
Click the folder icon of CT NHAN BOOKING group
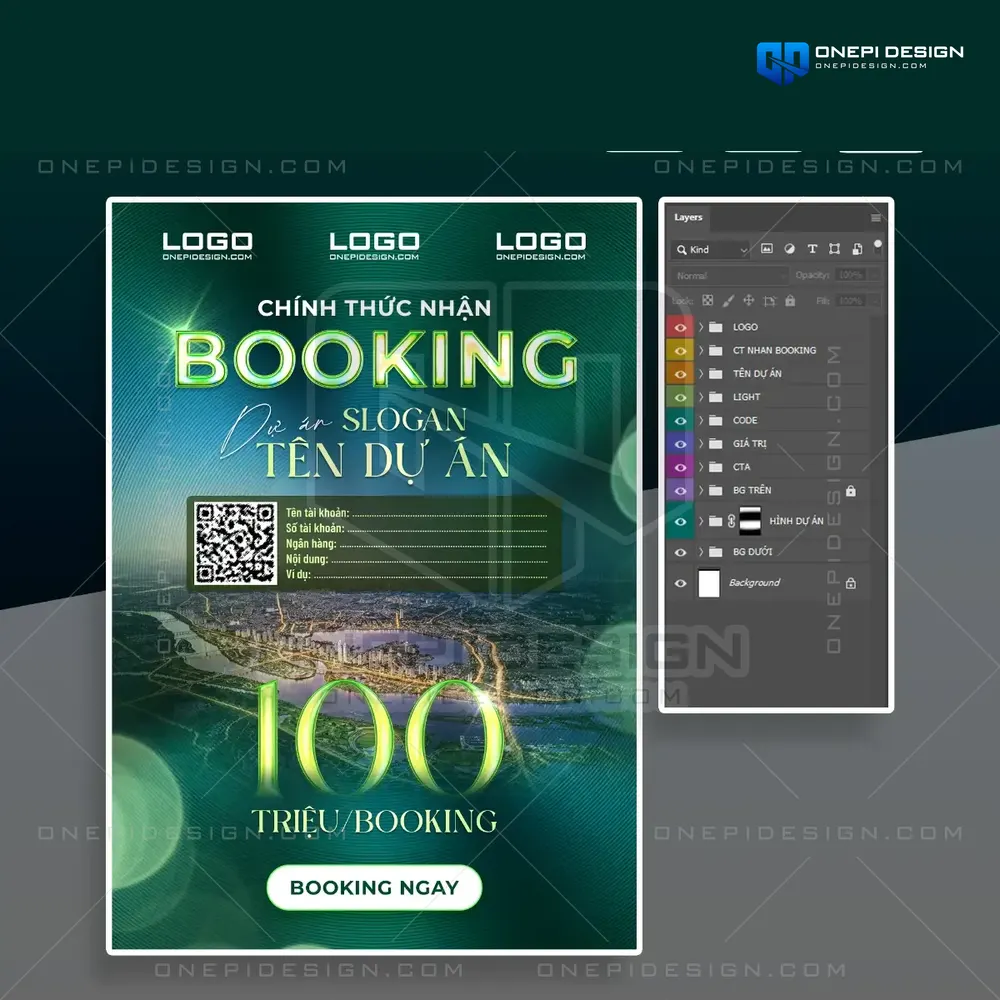716,350
